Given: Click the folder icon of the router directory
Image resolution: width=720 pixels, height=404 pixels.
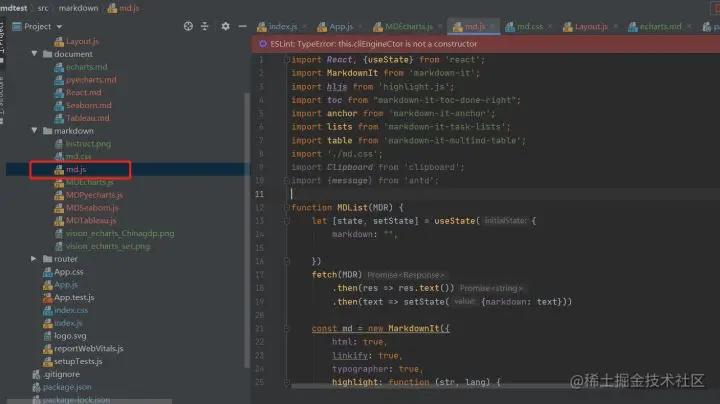Looking at the screenshot, I should pos(47,259).
